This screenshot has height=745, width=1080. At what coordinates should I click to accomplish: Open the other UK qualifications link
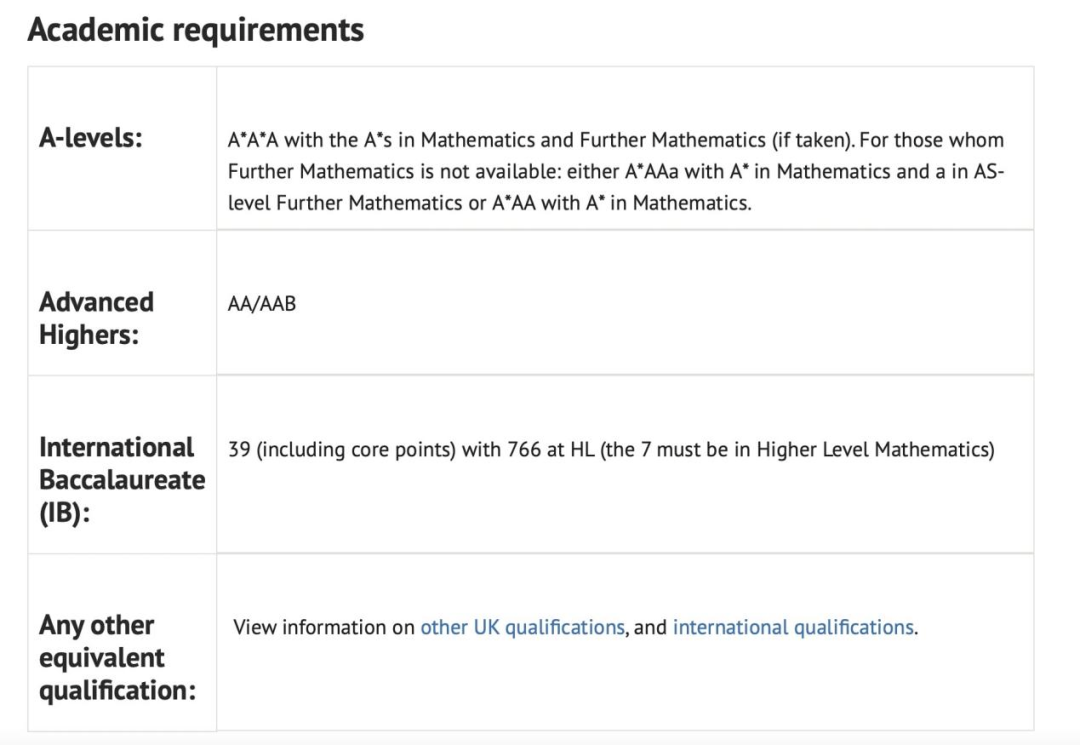pyautogui.click(x=522, y=627)
